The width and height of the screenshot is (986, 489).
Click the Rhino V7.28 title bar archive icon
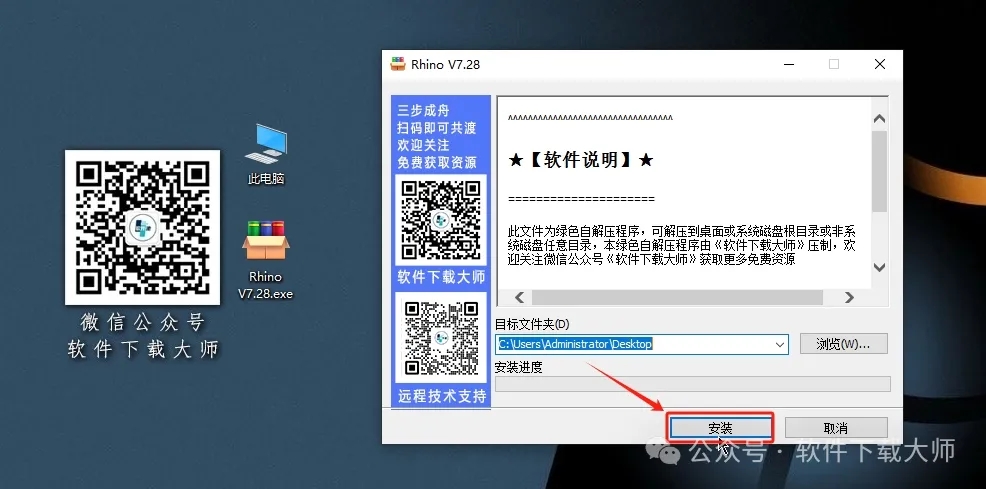point(397,64)
